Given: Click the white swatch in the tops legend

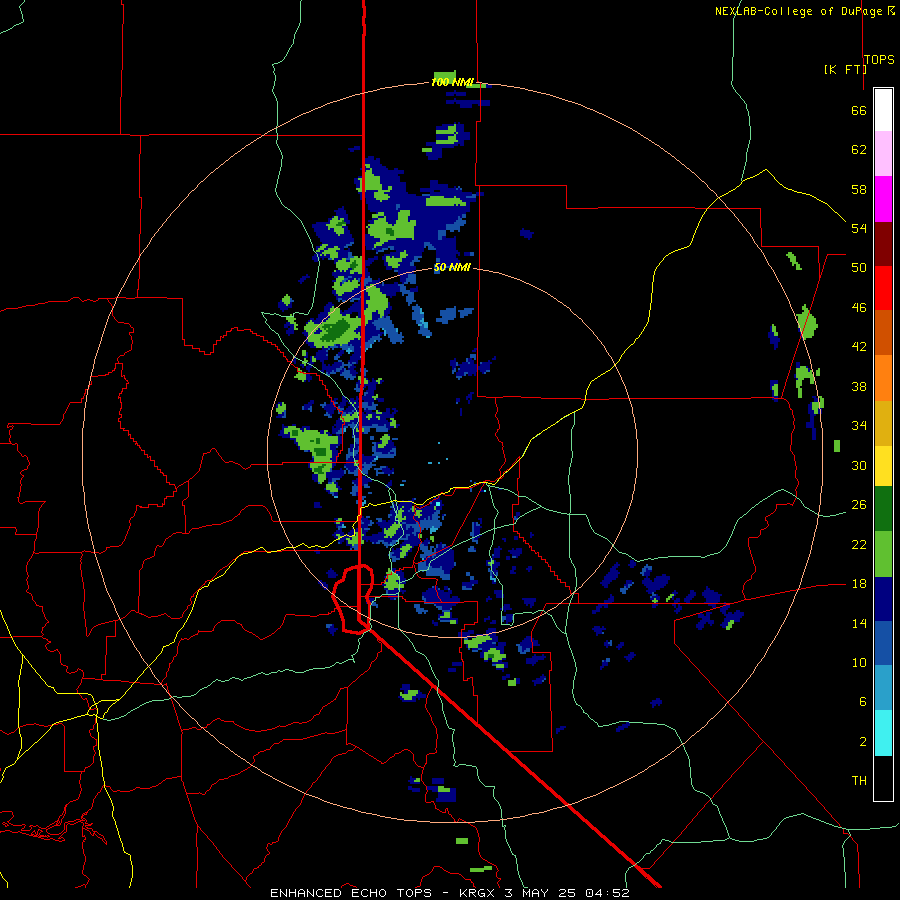Looking at the screenshot, I should [883, 110].
